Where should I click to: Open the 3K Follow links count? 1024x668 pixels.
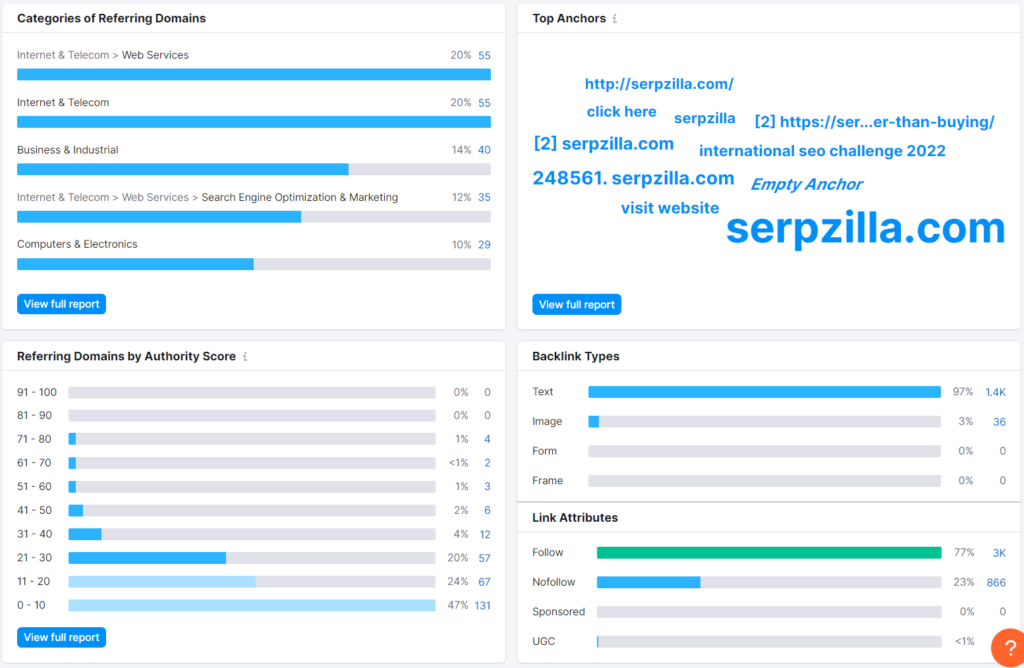pos(999,553)
